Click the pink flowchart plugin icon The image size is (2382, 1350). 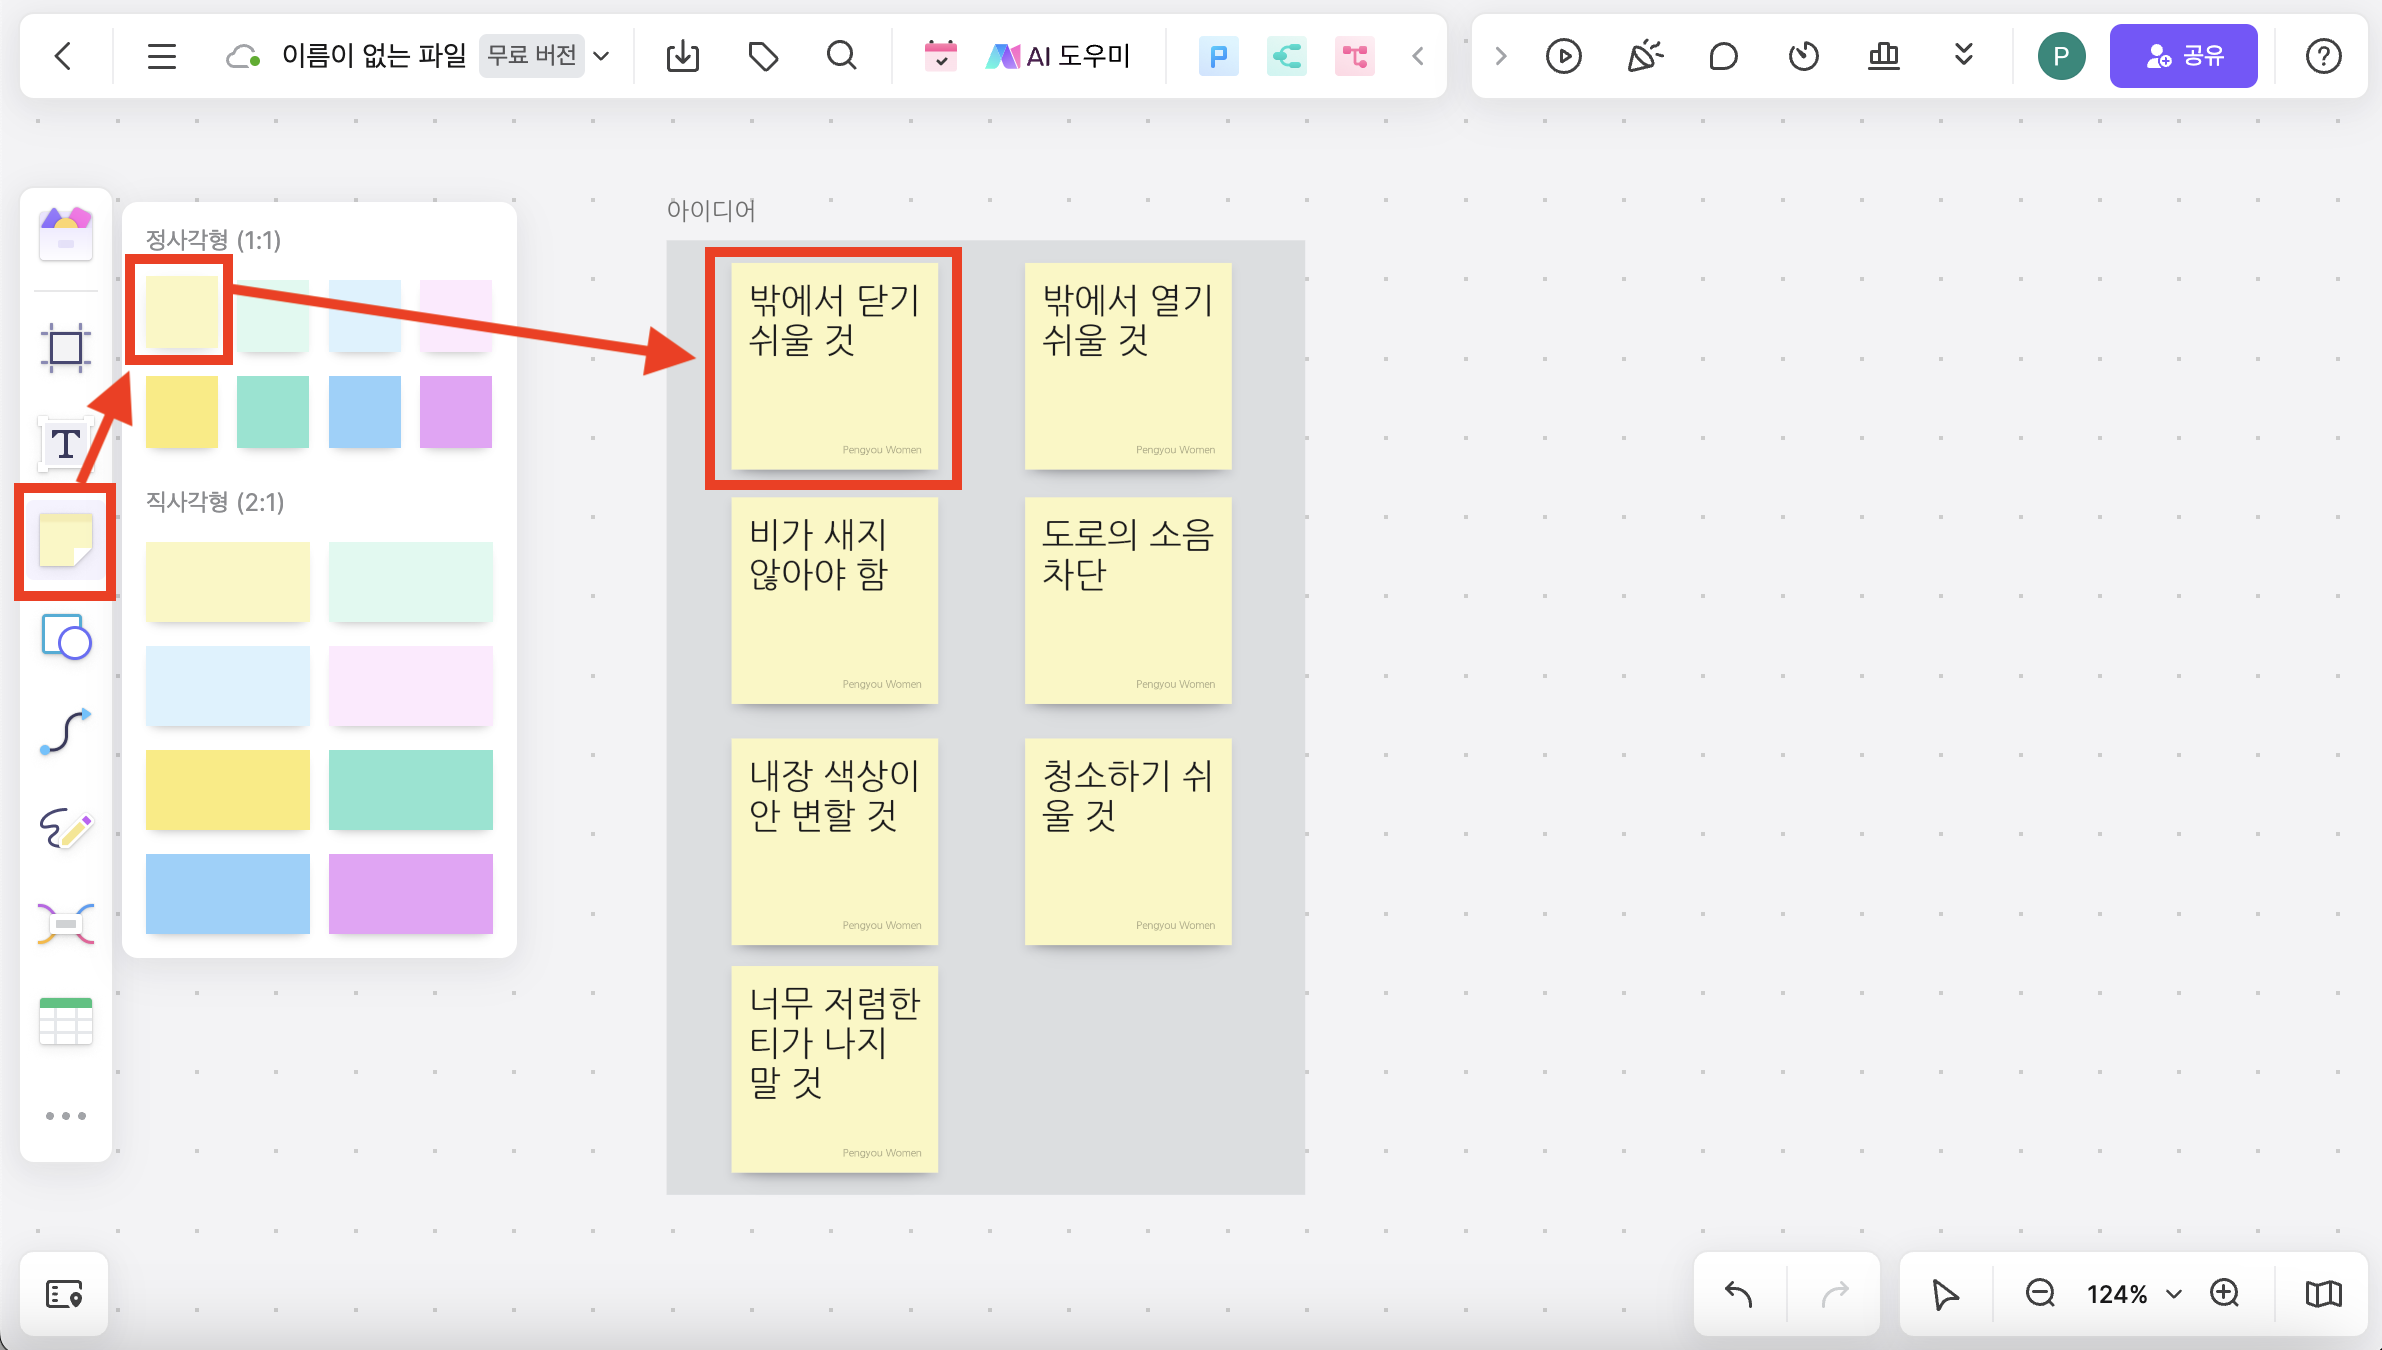[1354, 56]
